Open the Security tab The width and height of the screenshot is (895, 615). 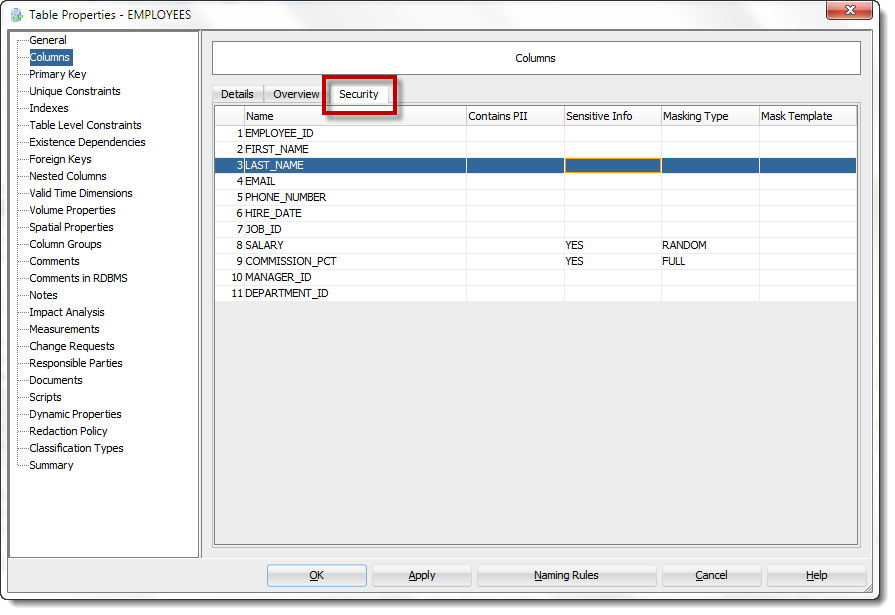point(358,94)
